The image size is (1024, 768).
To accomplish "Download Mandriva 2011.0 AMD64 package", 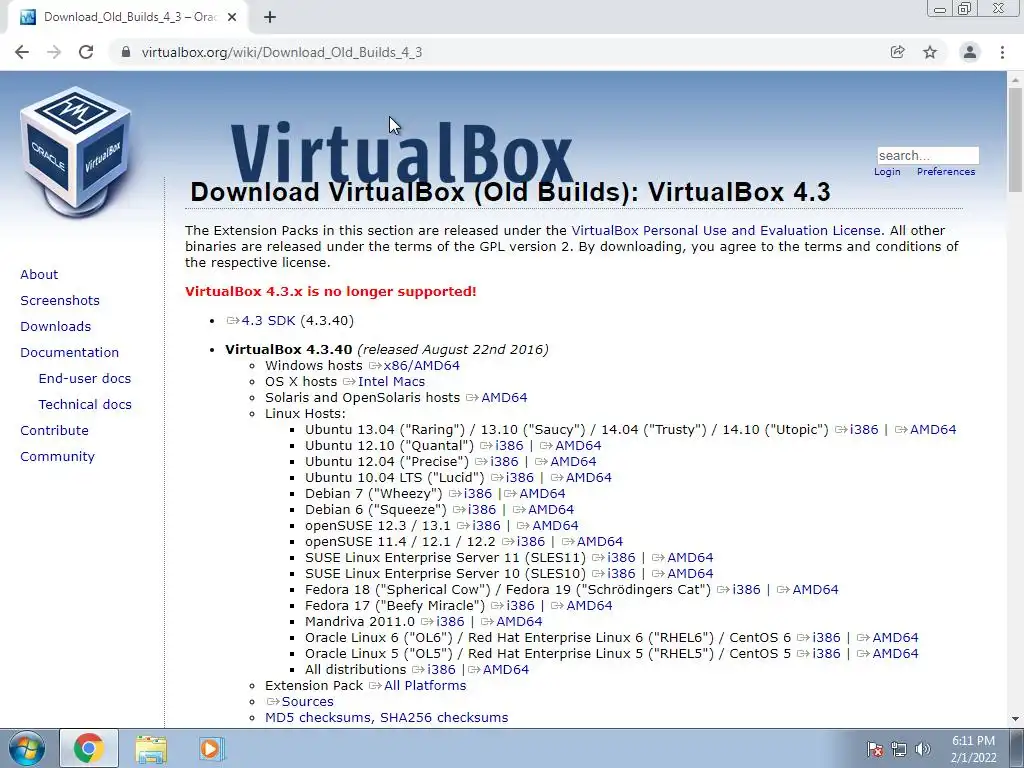I will tap(519, 622).
